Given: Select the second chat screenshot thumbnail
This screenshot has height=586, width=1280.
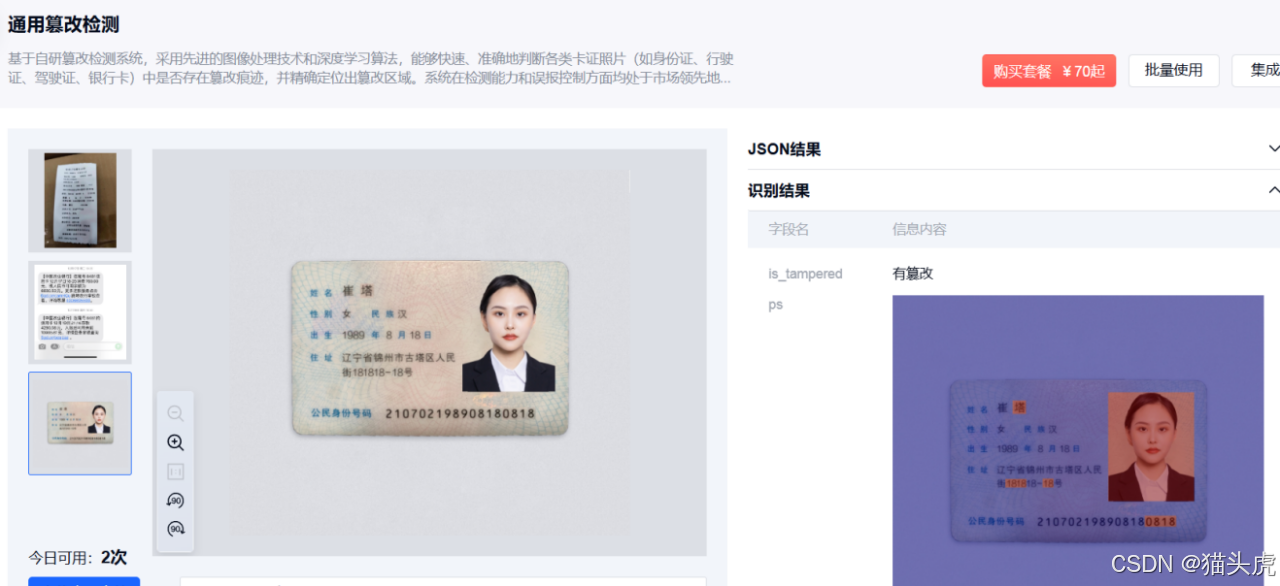Looking at the screenshot, I should (80, 312).
